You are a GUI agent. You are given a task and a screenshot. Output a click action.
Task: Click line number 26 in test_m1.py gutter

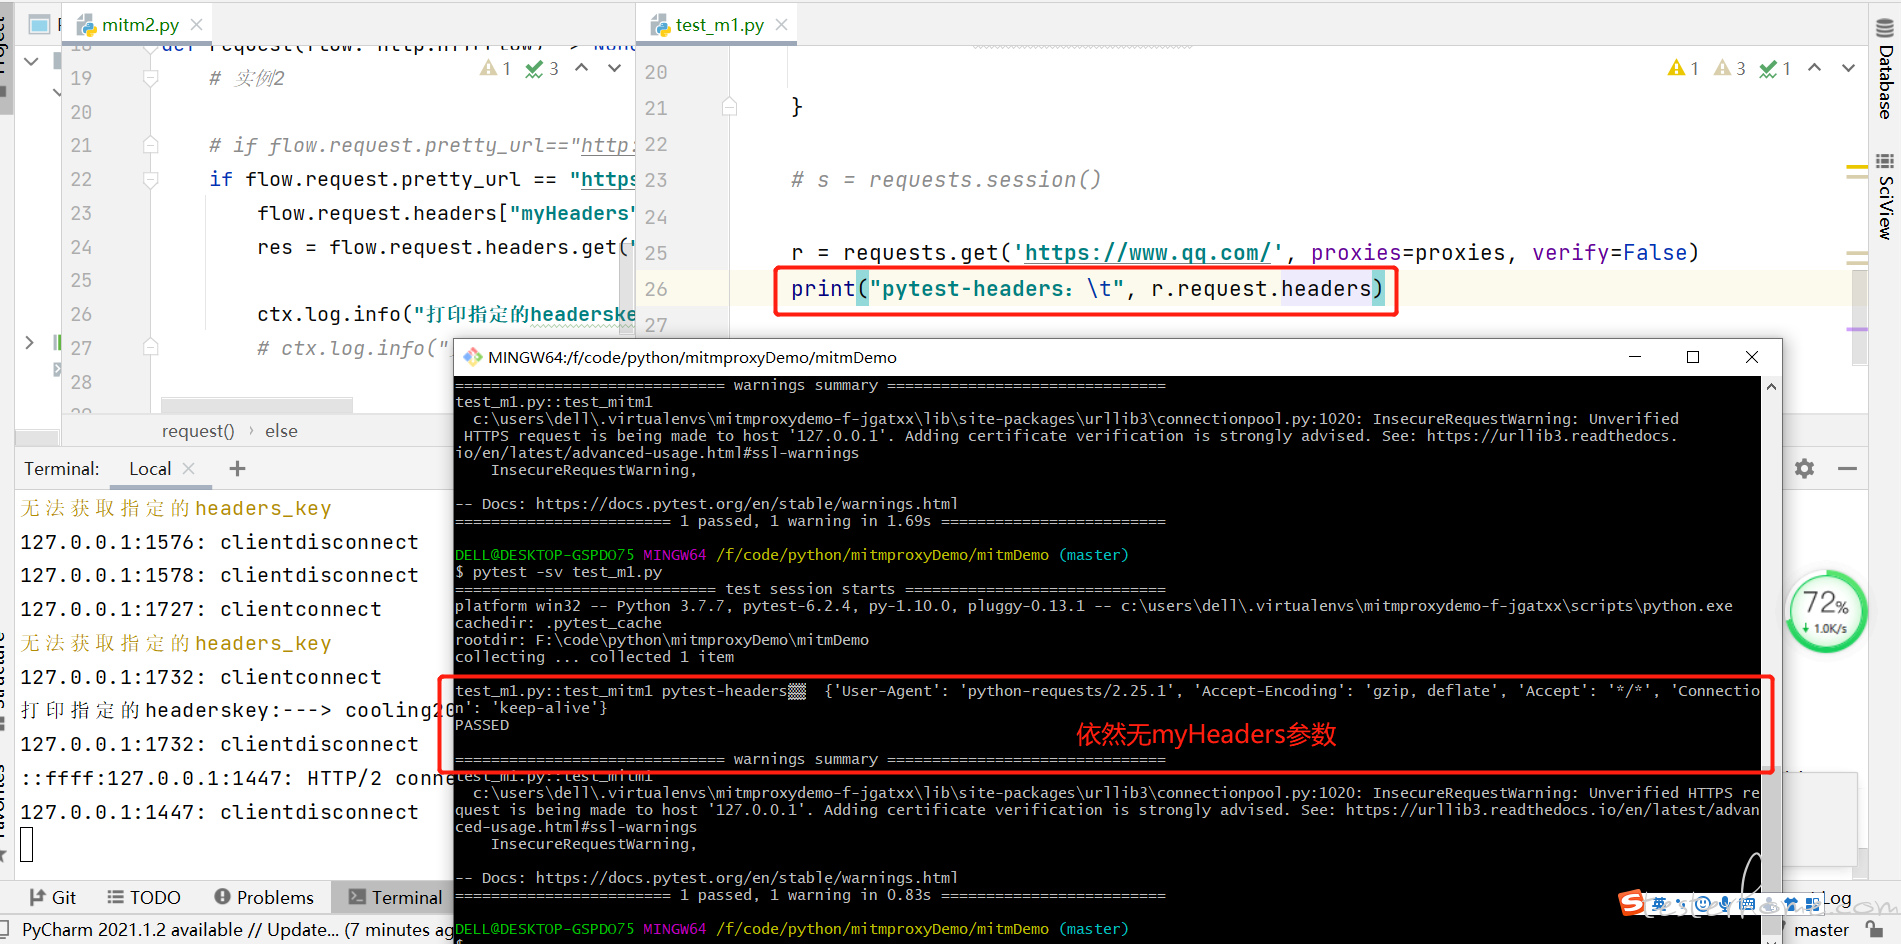tap(656, 289)
